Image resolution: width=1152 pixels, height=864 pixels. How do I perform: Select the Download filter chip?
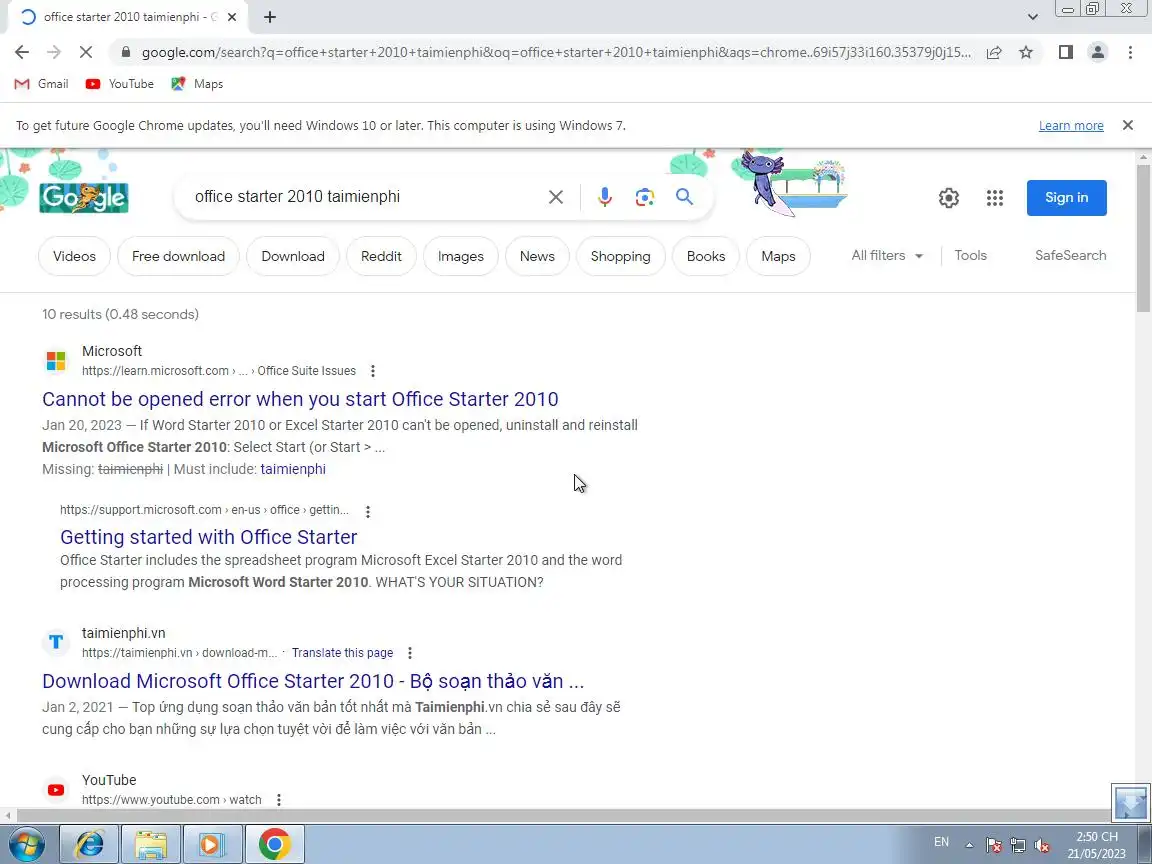point(292,256)
